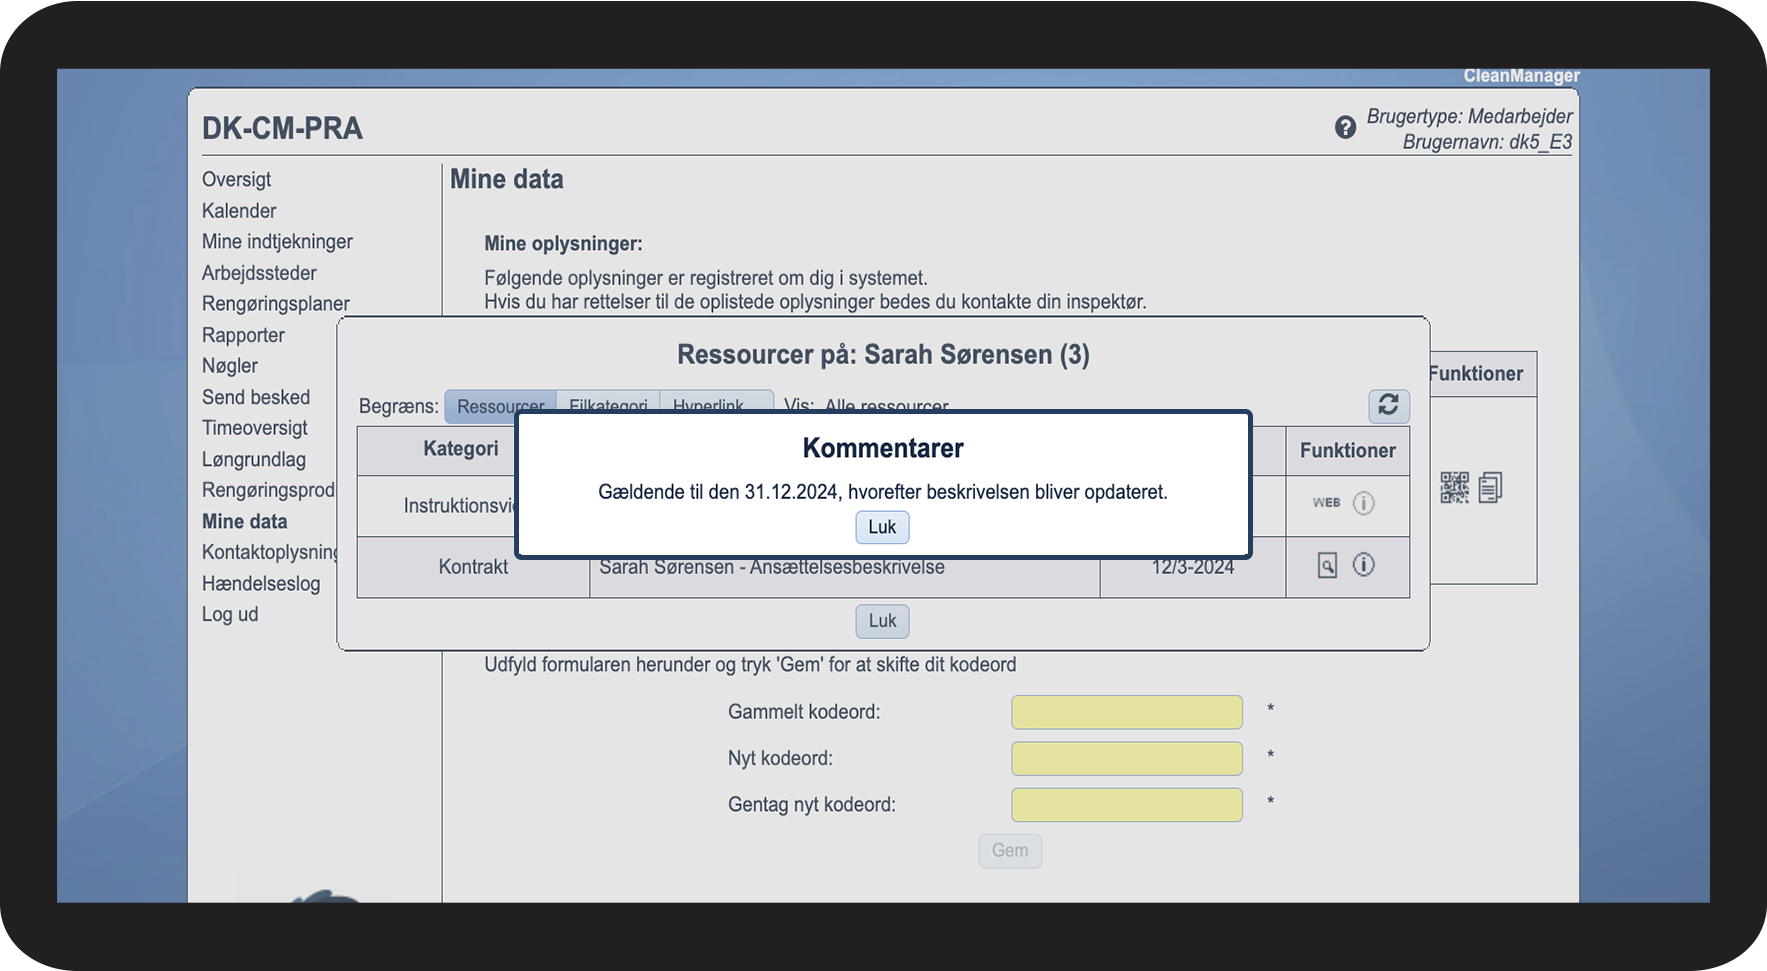1767x971 pixels.
Task: Click the help question mark icon
Action: [1345, 128]
